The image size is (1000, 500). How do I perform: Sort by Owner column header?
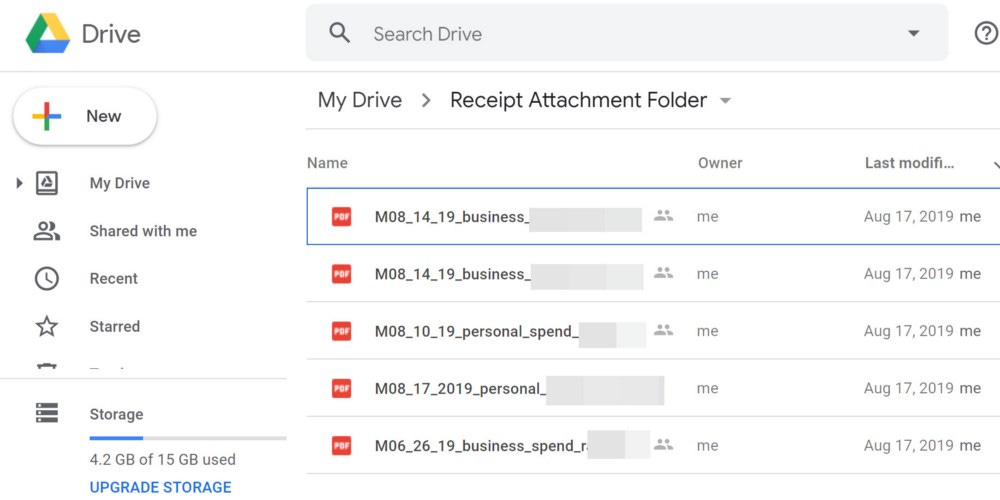[x=720, y=163]
